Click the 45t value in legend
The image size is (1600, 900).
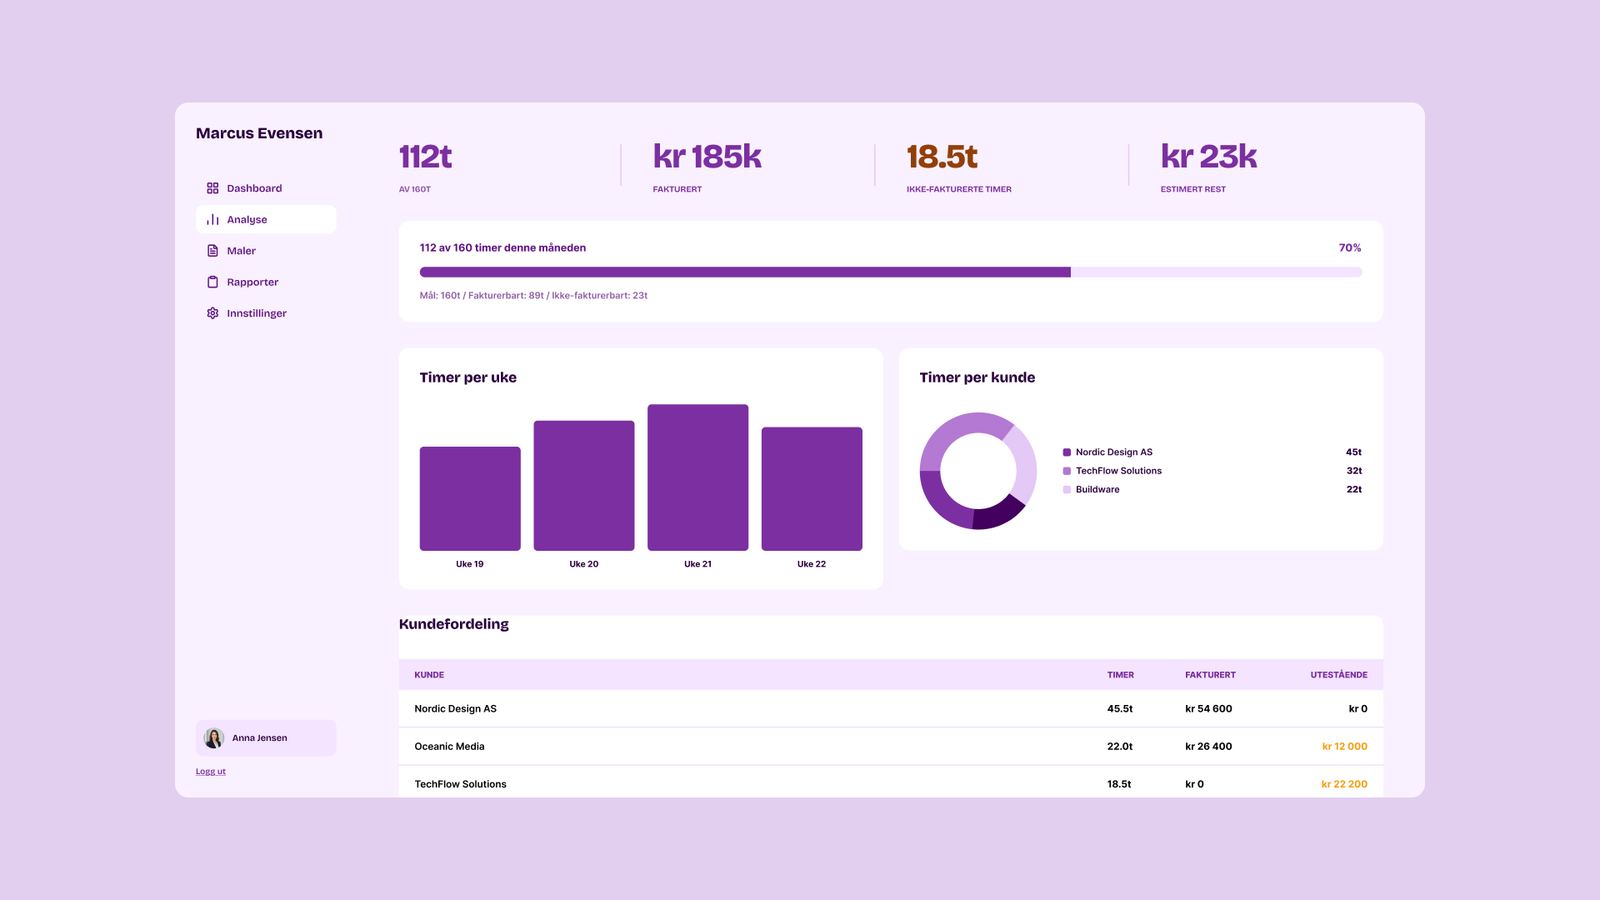point(1354,452)
